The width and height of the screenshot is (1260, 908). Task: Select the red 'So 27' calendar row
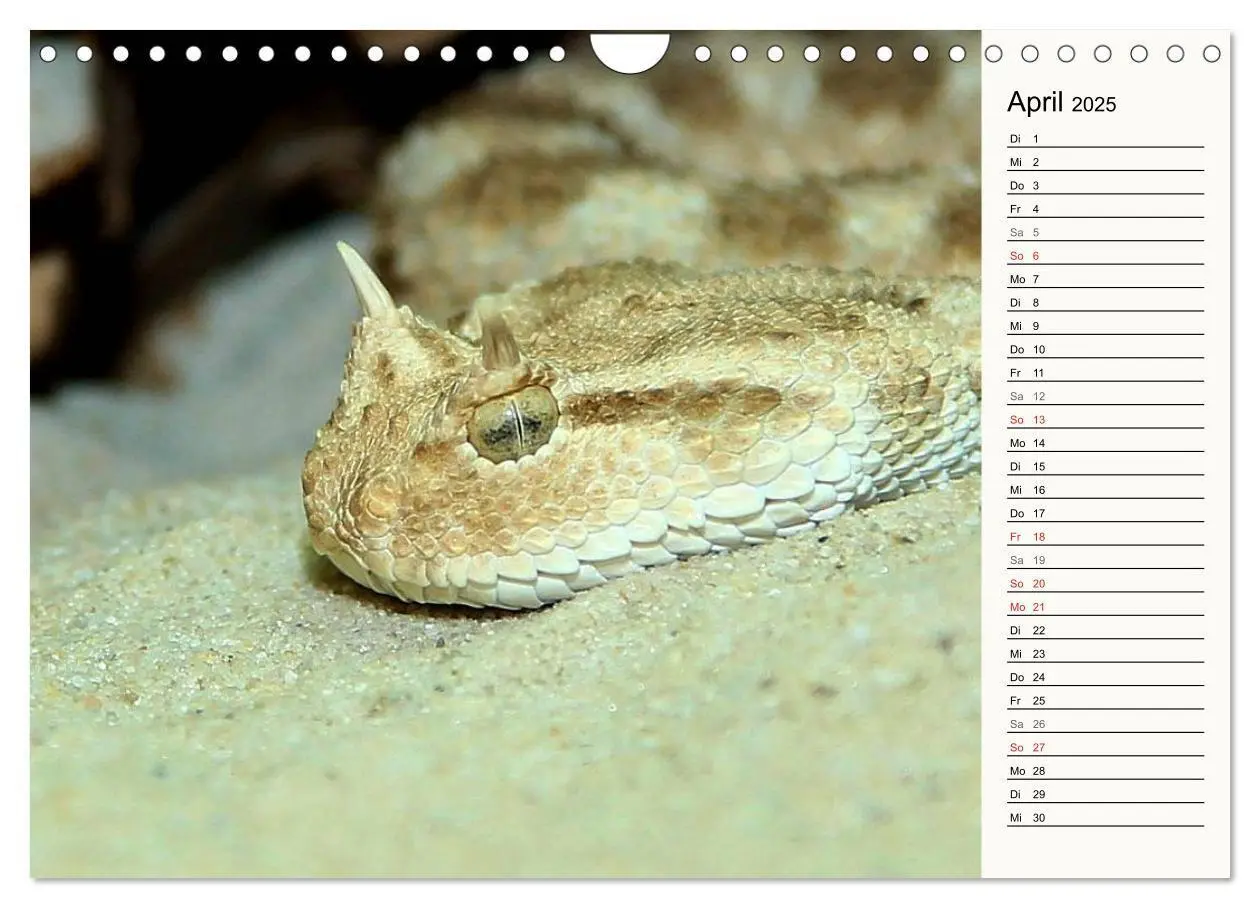[1105, 747]
